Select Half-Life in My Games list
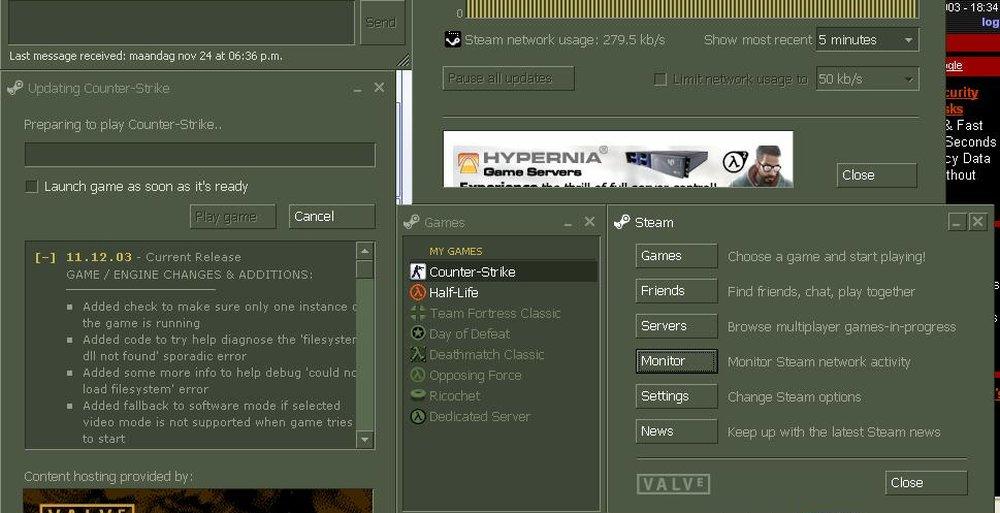The width and height of the screenshot is (1000, 513). [x=501, y=292]
